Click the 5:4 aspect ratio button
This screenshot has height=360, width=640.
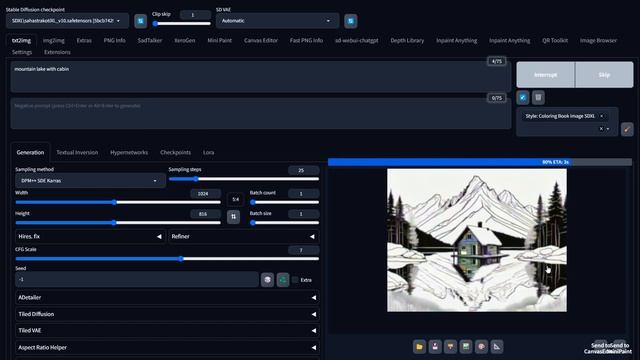[x=236, y=199]
